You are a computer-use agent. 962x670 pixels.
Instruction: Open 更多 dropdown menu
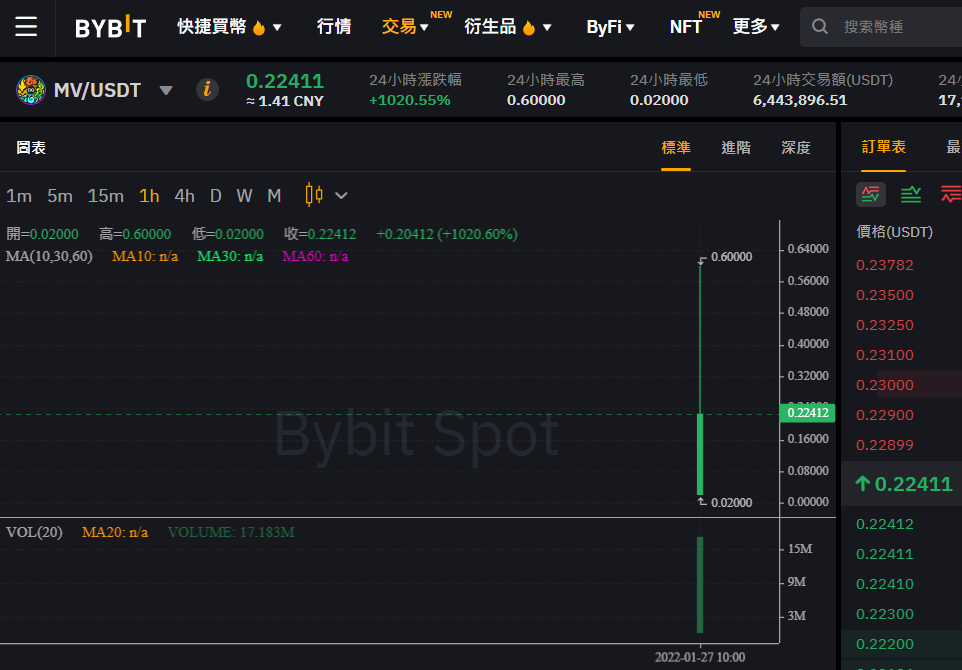pos(756,27)
